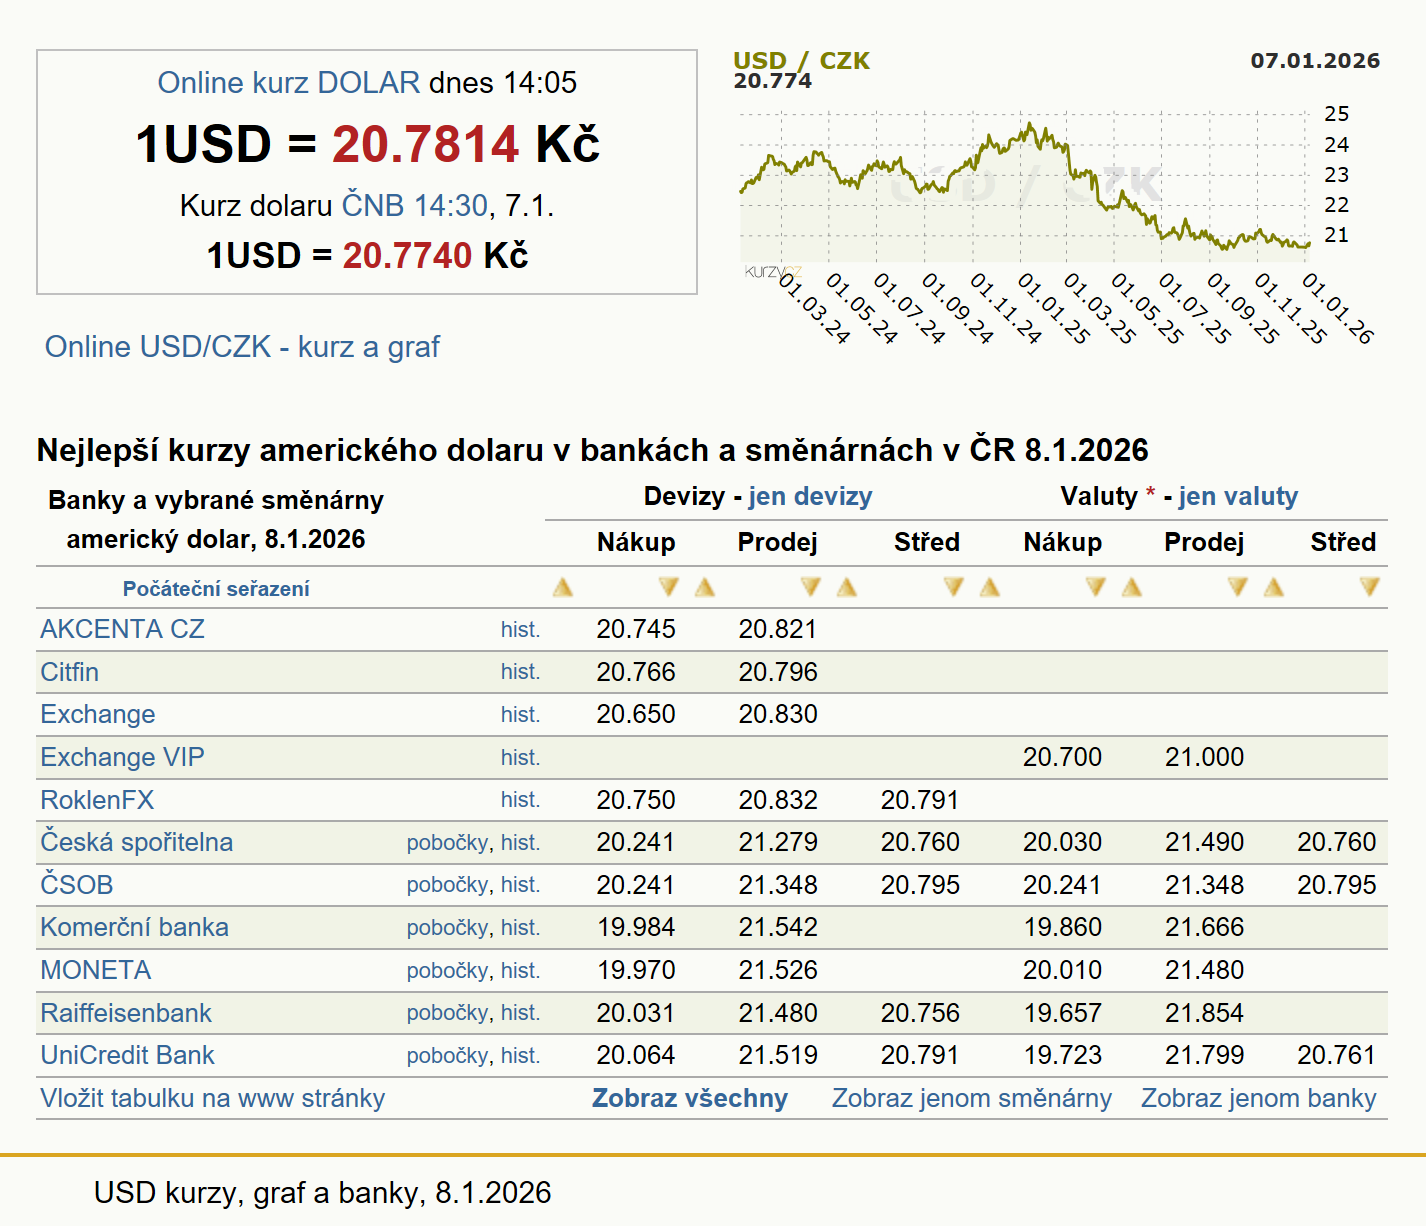Filter table with 'jen devizy' link
The image size is (1426, 1226).
810,496
